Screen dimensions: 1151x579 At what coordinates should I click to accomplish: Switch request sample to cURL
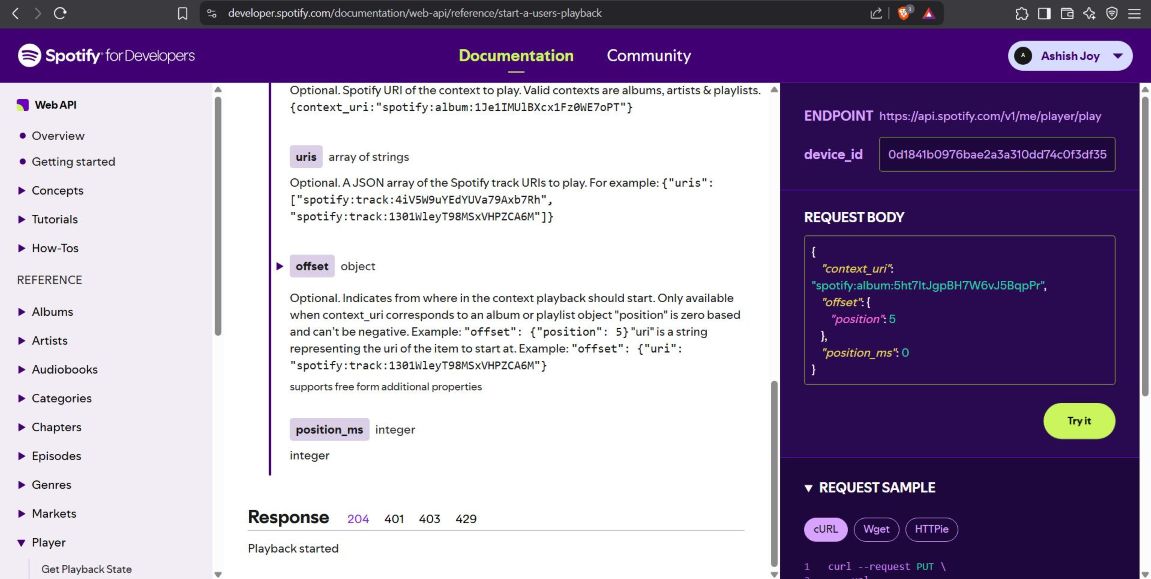[x=826, y=529]
